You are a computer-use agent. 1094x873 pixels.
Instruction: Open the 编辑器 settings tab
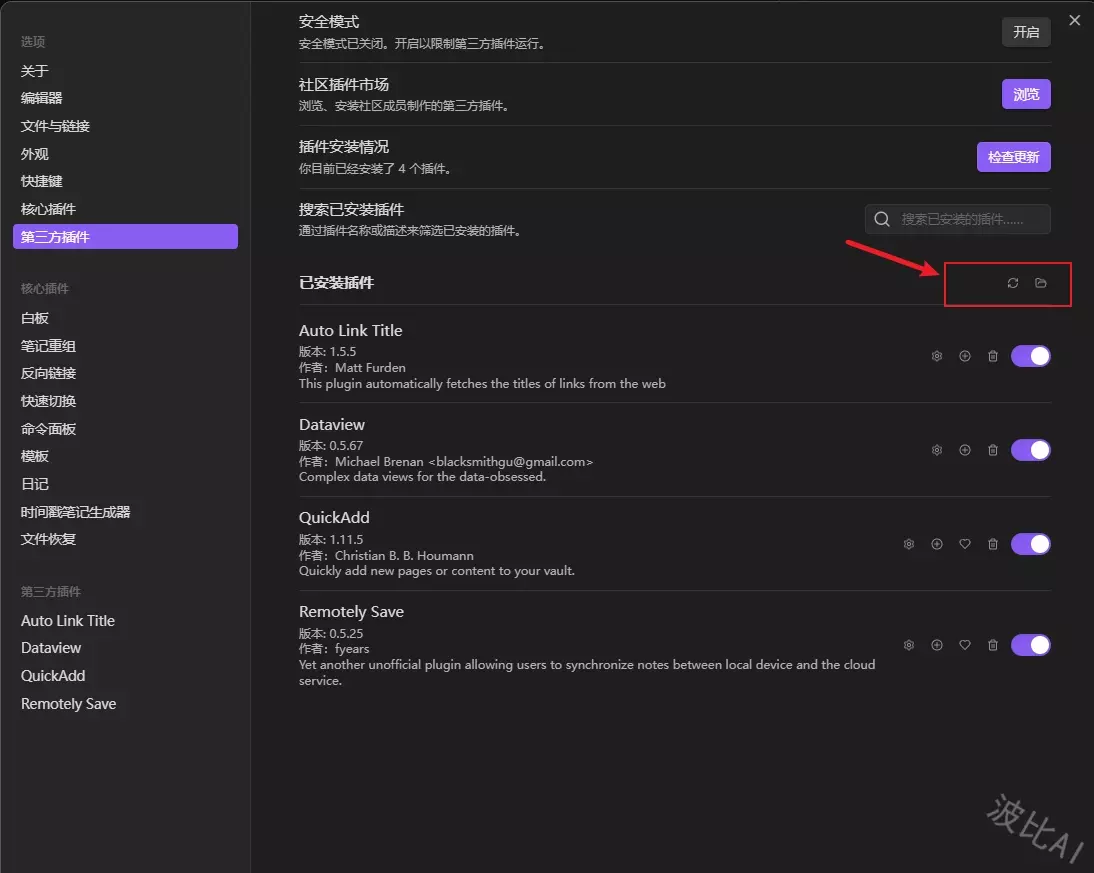[126, 98]
